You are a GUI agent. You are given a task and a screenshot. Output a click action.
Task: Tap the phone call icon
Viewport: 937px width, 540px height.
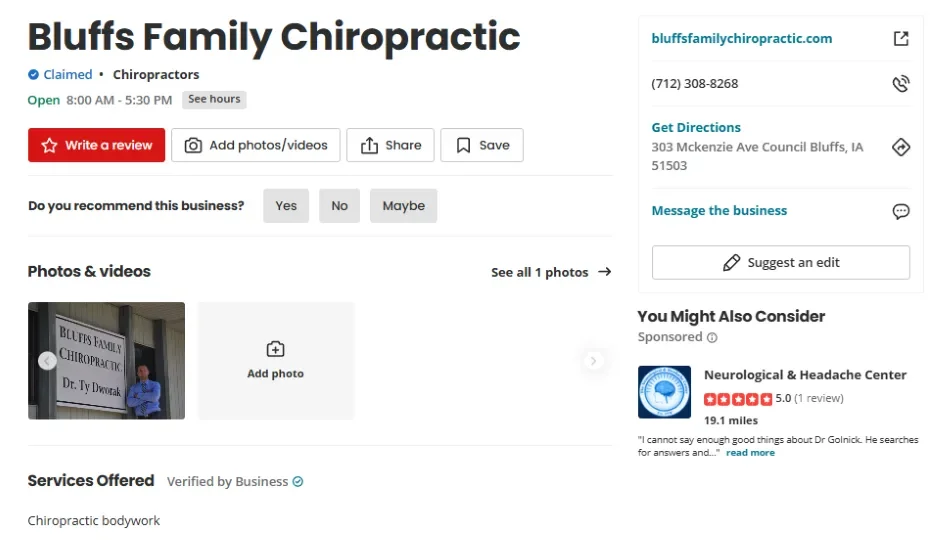coord(901,84)
